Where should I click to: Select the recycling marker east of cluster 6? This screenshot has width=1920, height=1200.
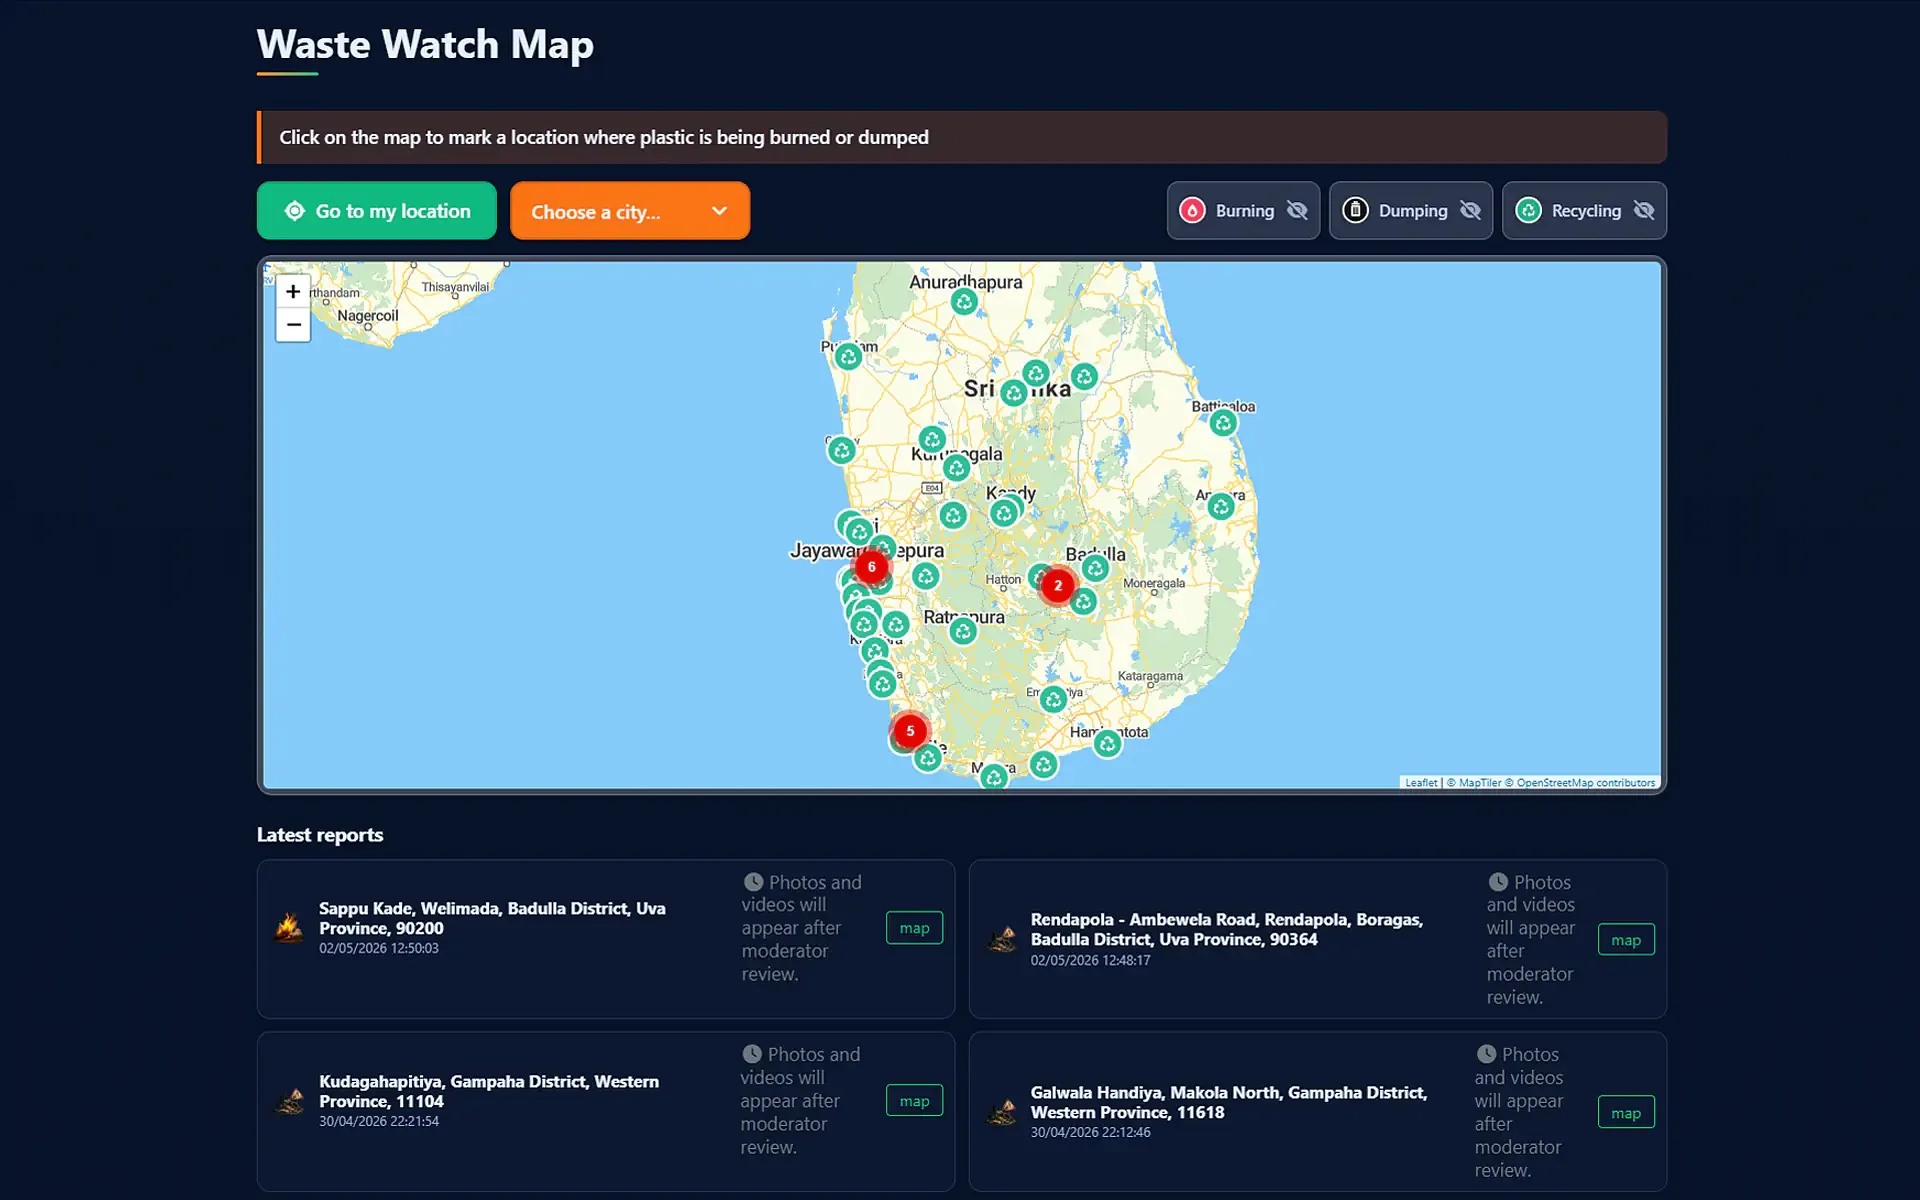click(926, 576)
